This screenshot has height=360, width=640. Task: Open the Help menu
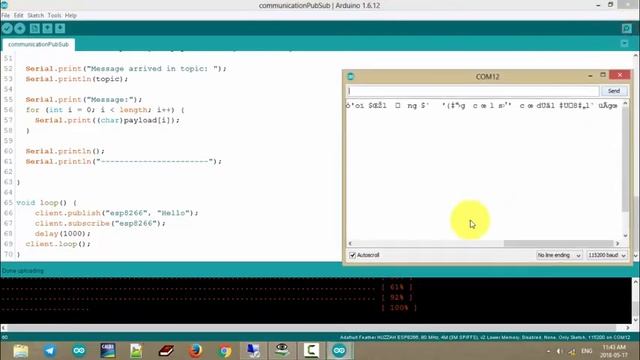pyautogui.click(x=71, y=16)
